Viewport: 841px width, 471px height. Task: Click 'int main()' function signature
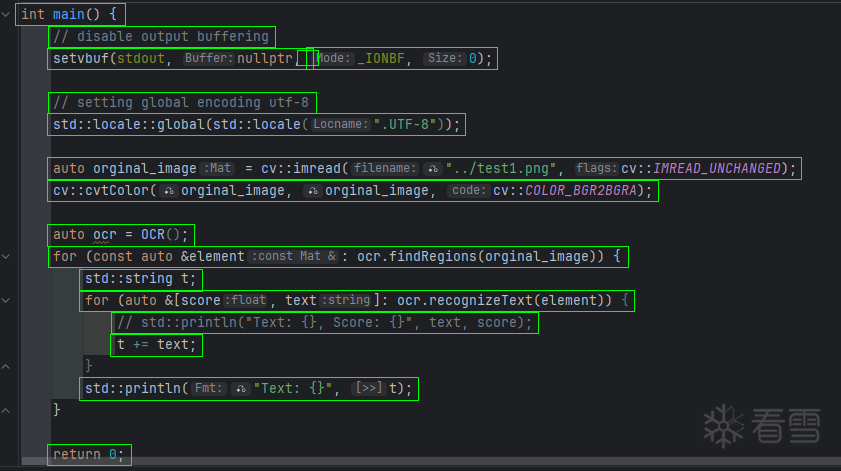[61, 14]
